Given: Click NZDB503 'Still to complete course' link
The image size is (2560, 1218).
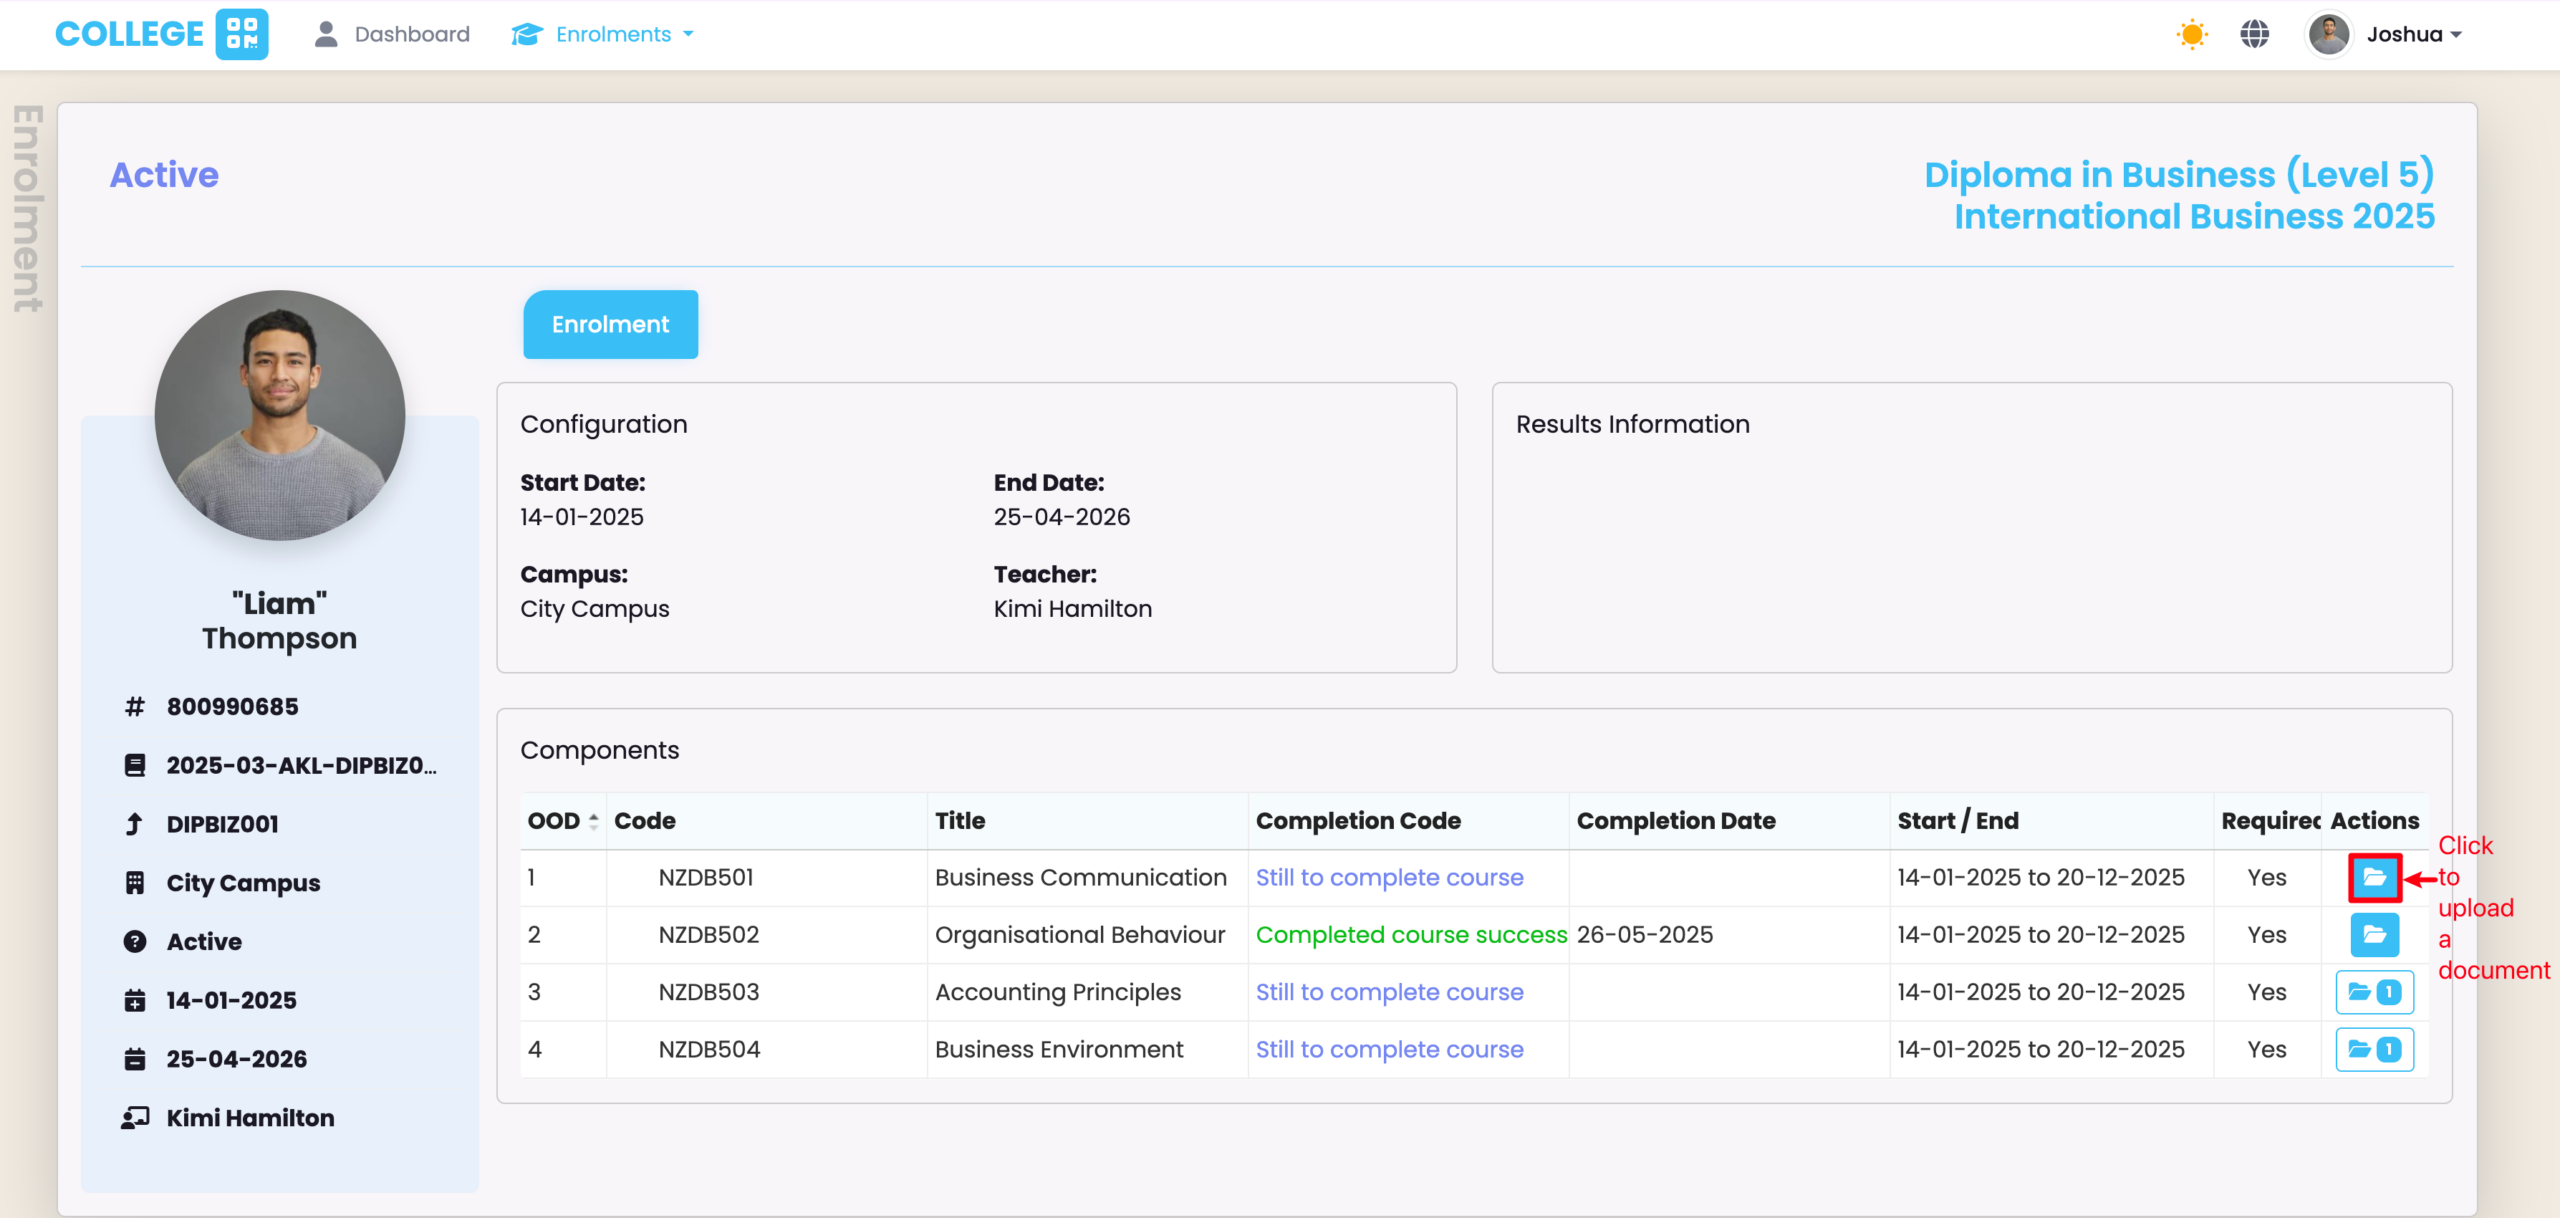Looking at the screenshot, I should point(1389,992).
